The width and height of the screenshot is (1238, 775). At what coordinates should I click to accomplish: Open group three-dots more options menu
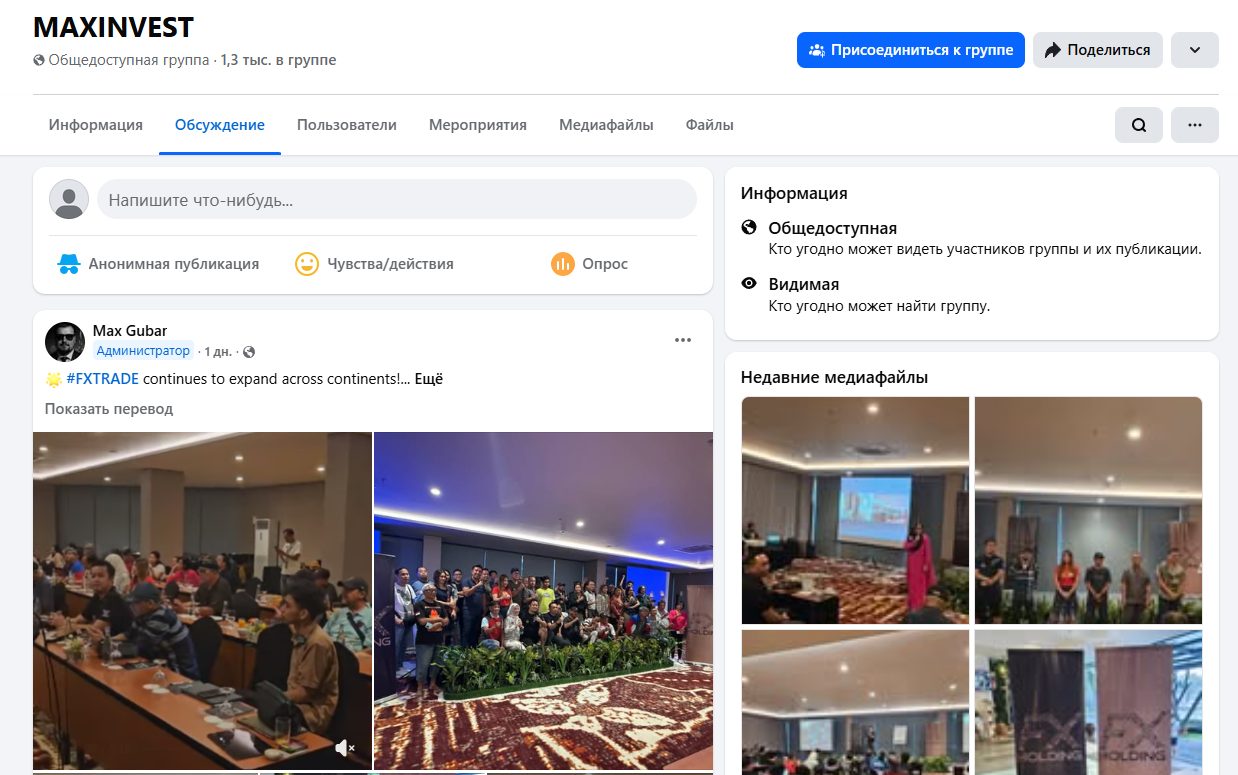point(1195,125)
